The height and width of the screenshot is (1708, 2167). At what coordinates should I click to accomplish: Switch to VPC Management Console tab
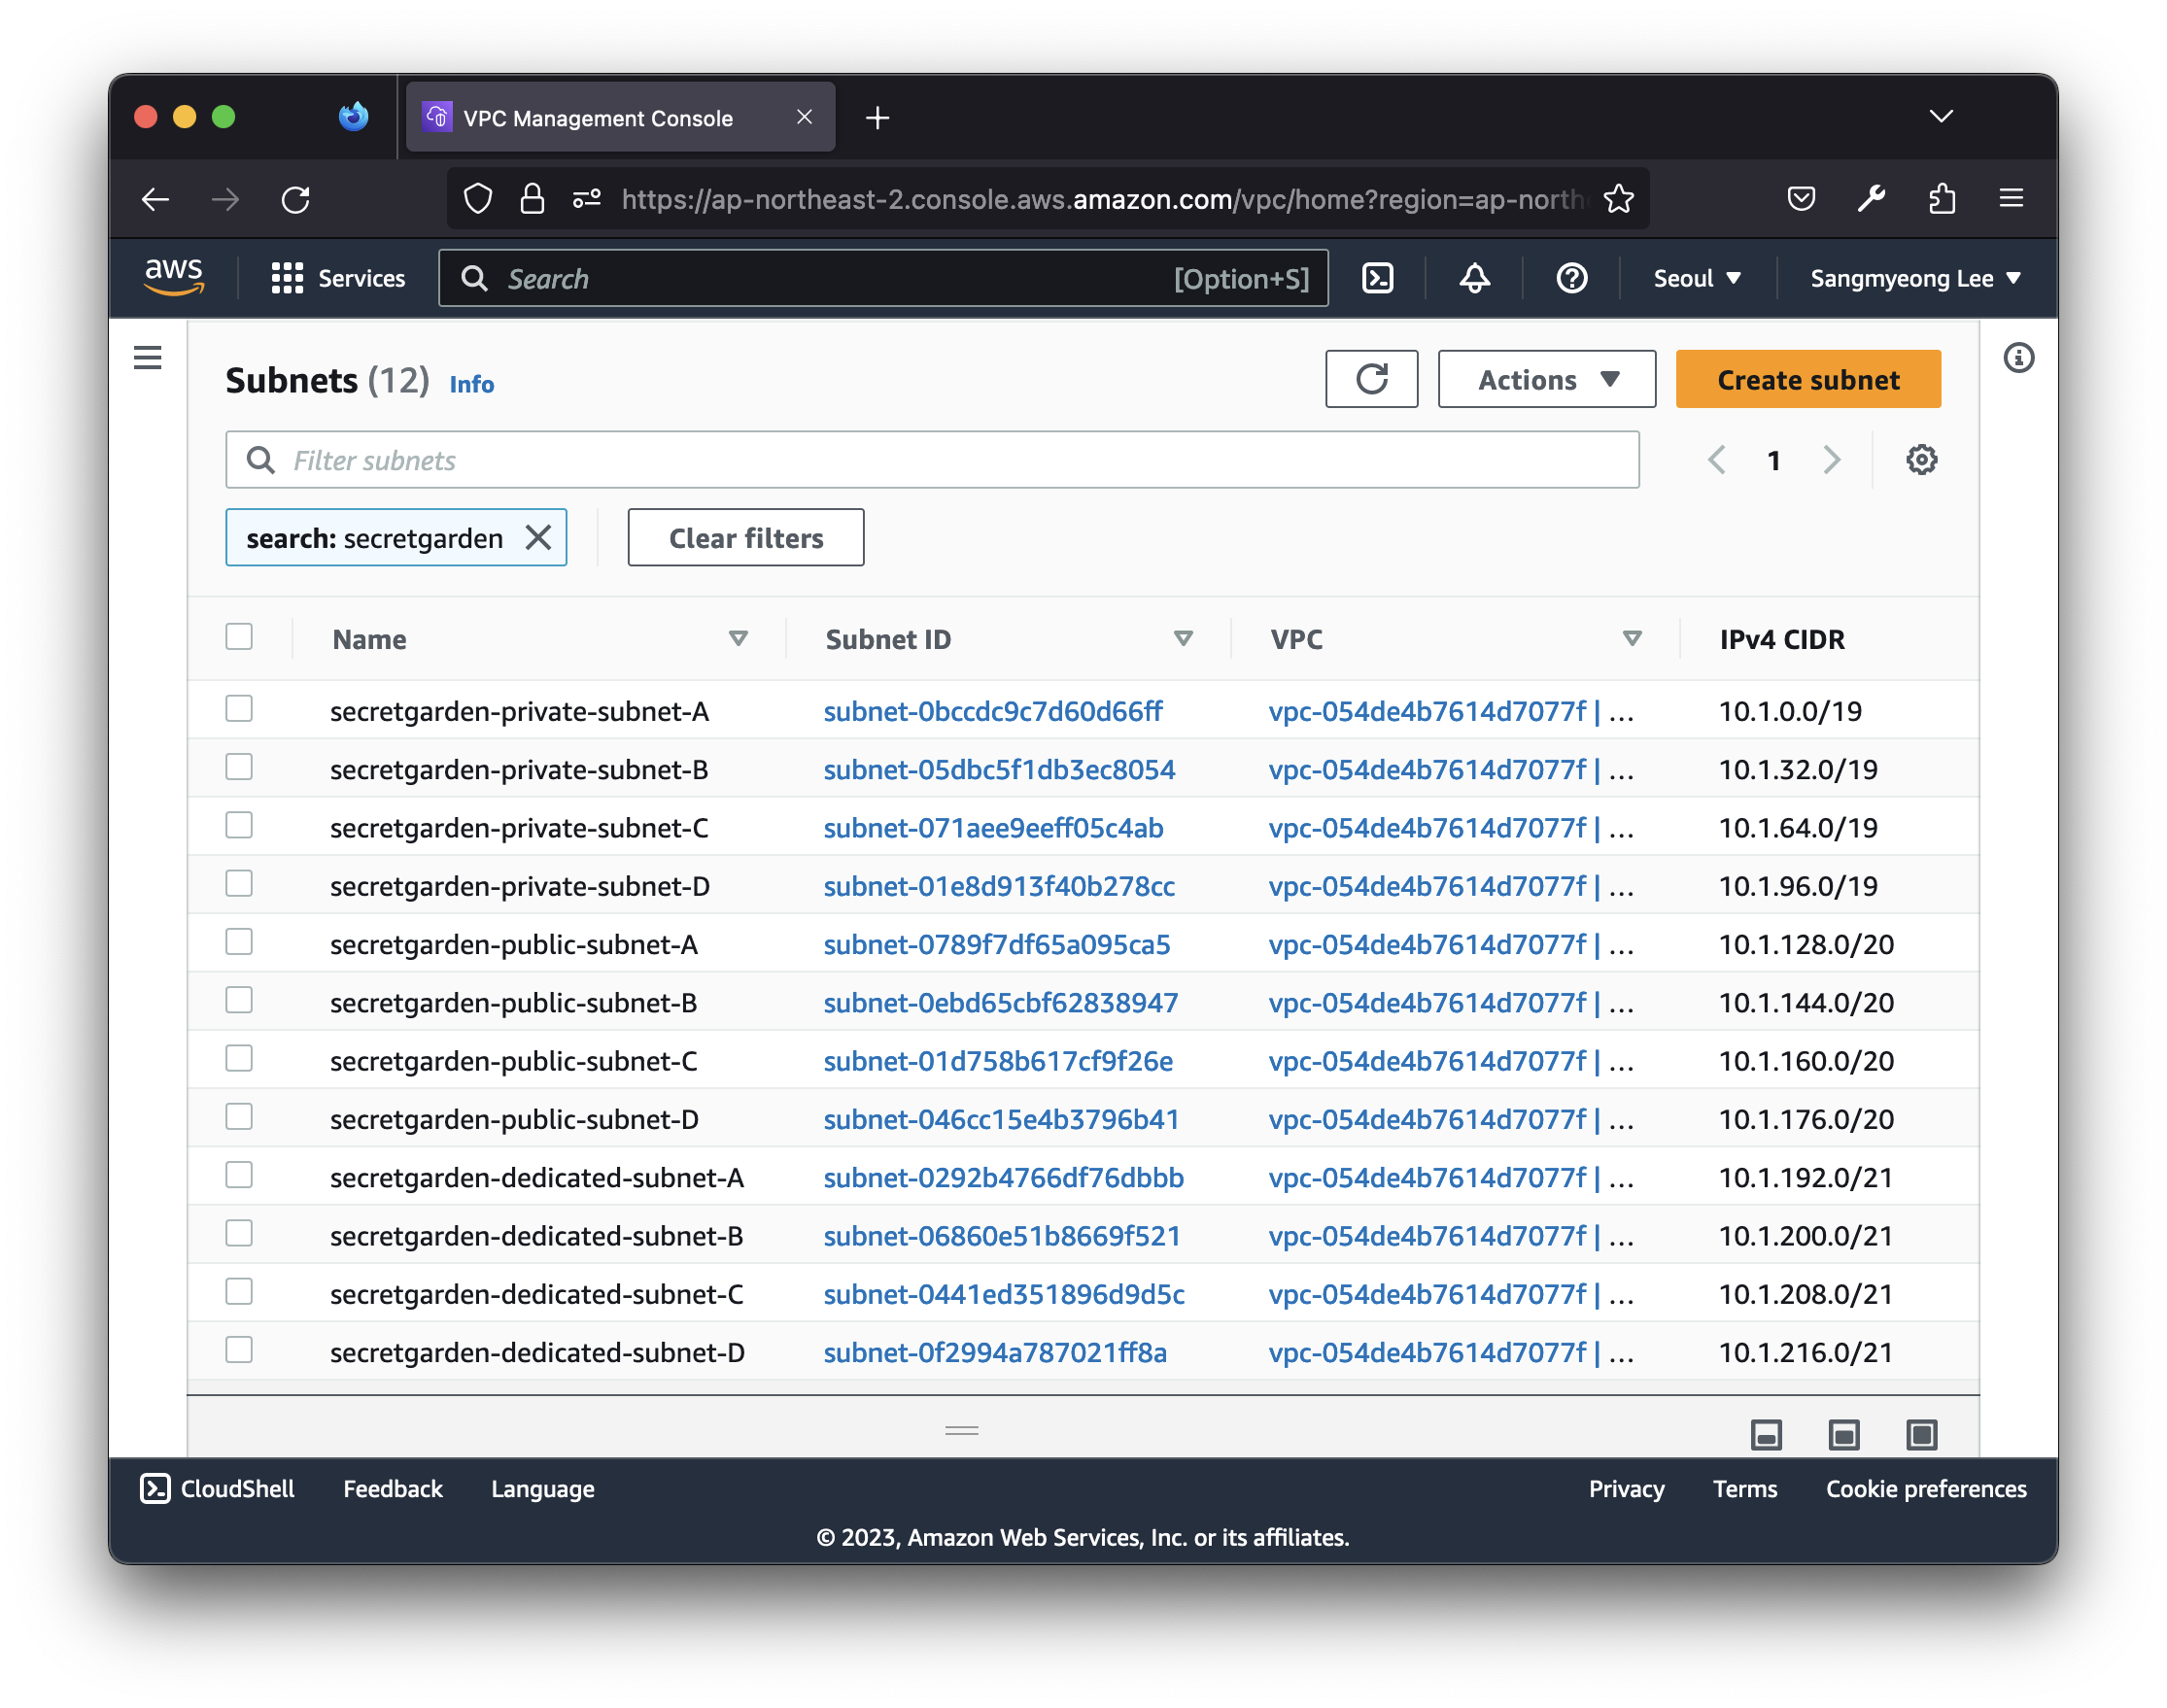(620, 117)
